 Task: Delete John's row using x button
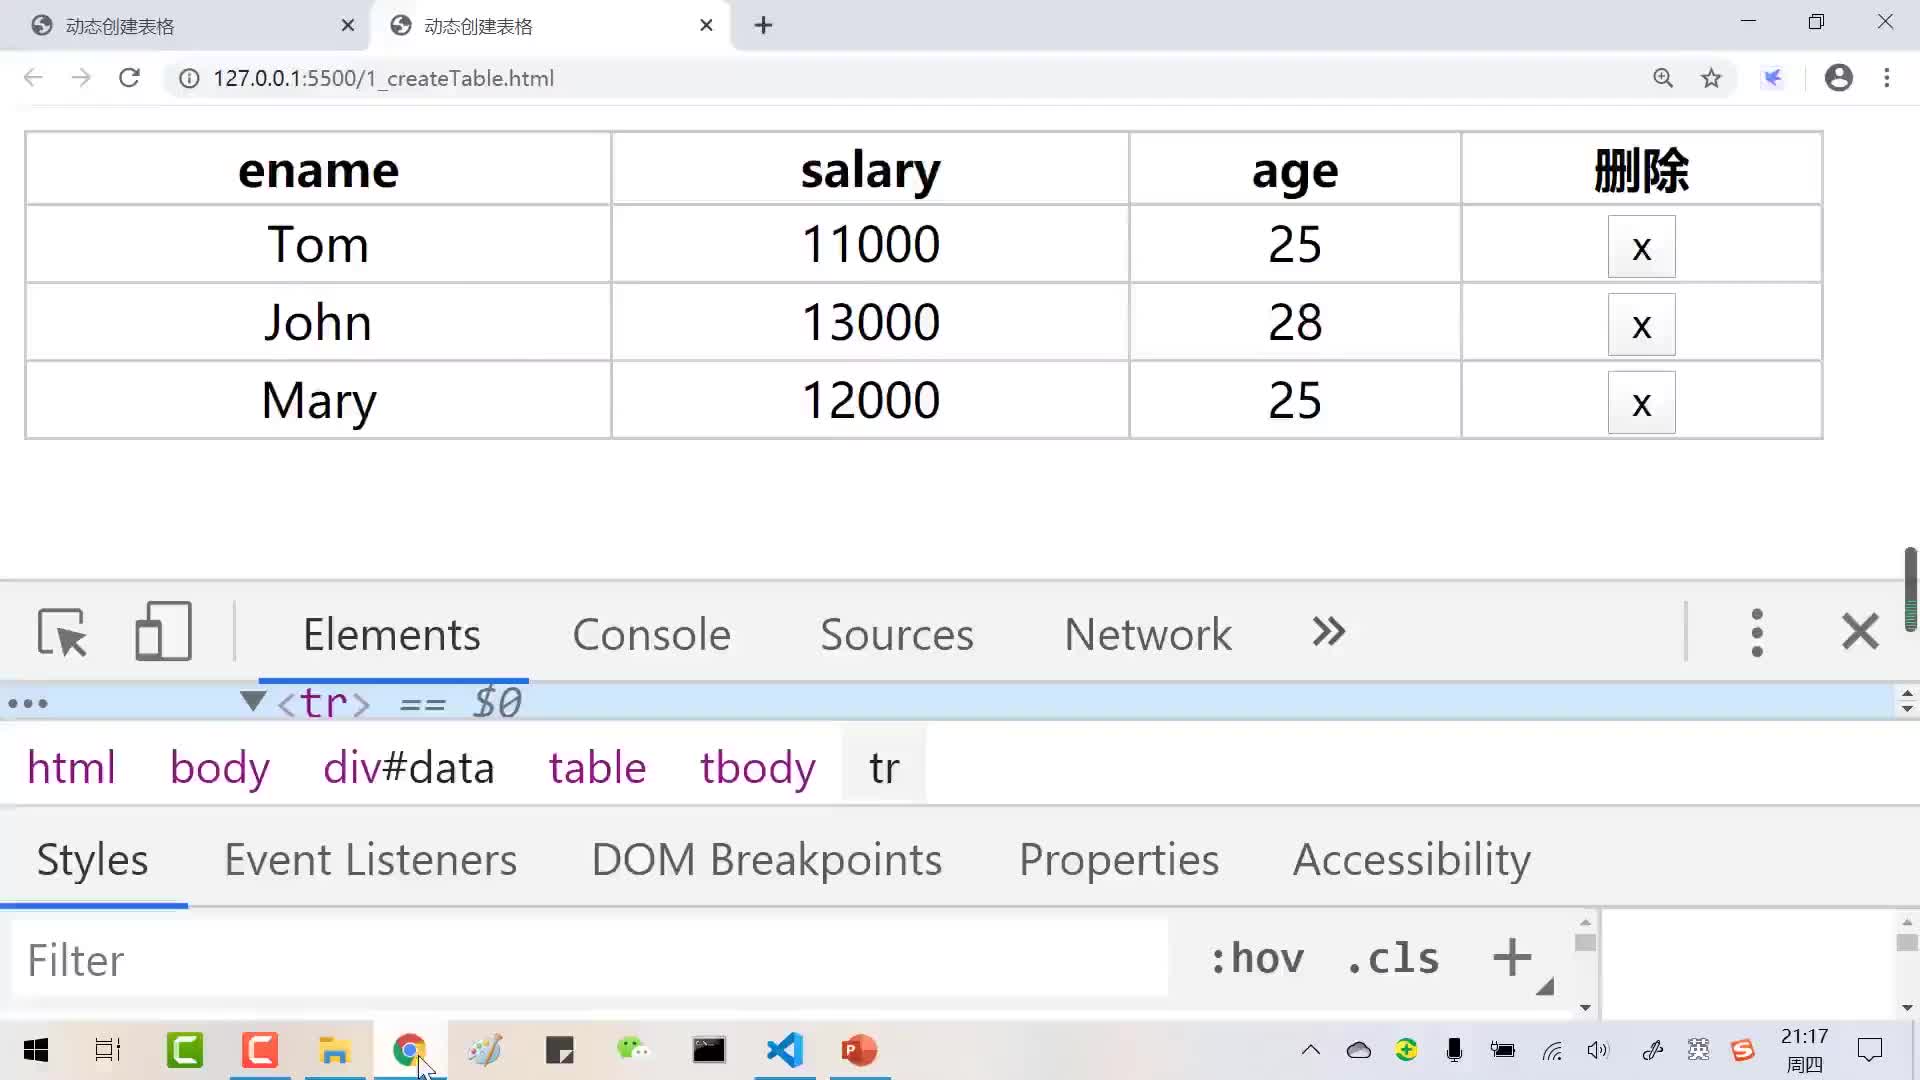1642,324
